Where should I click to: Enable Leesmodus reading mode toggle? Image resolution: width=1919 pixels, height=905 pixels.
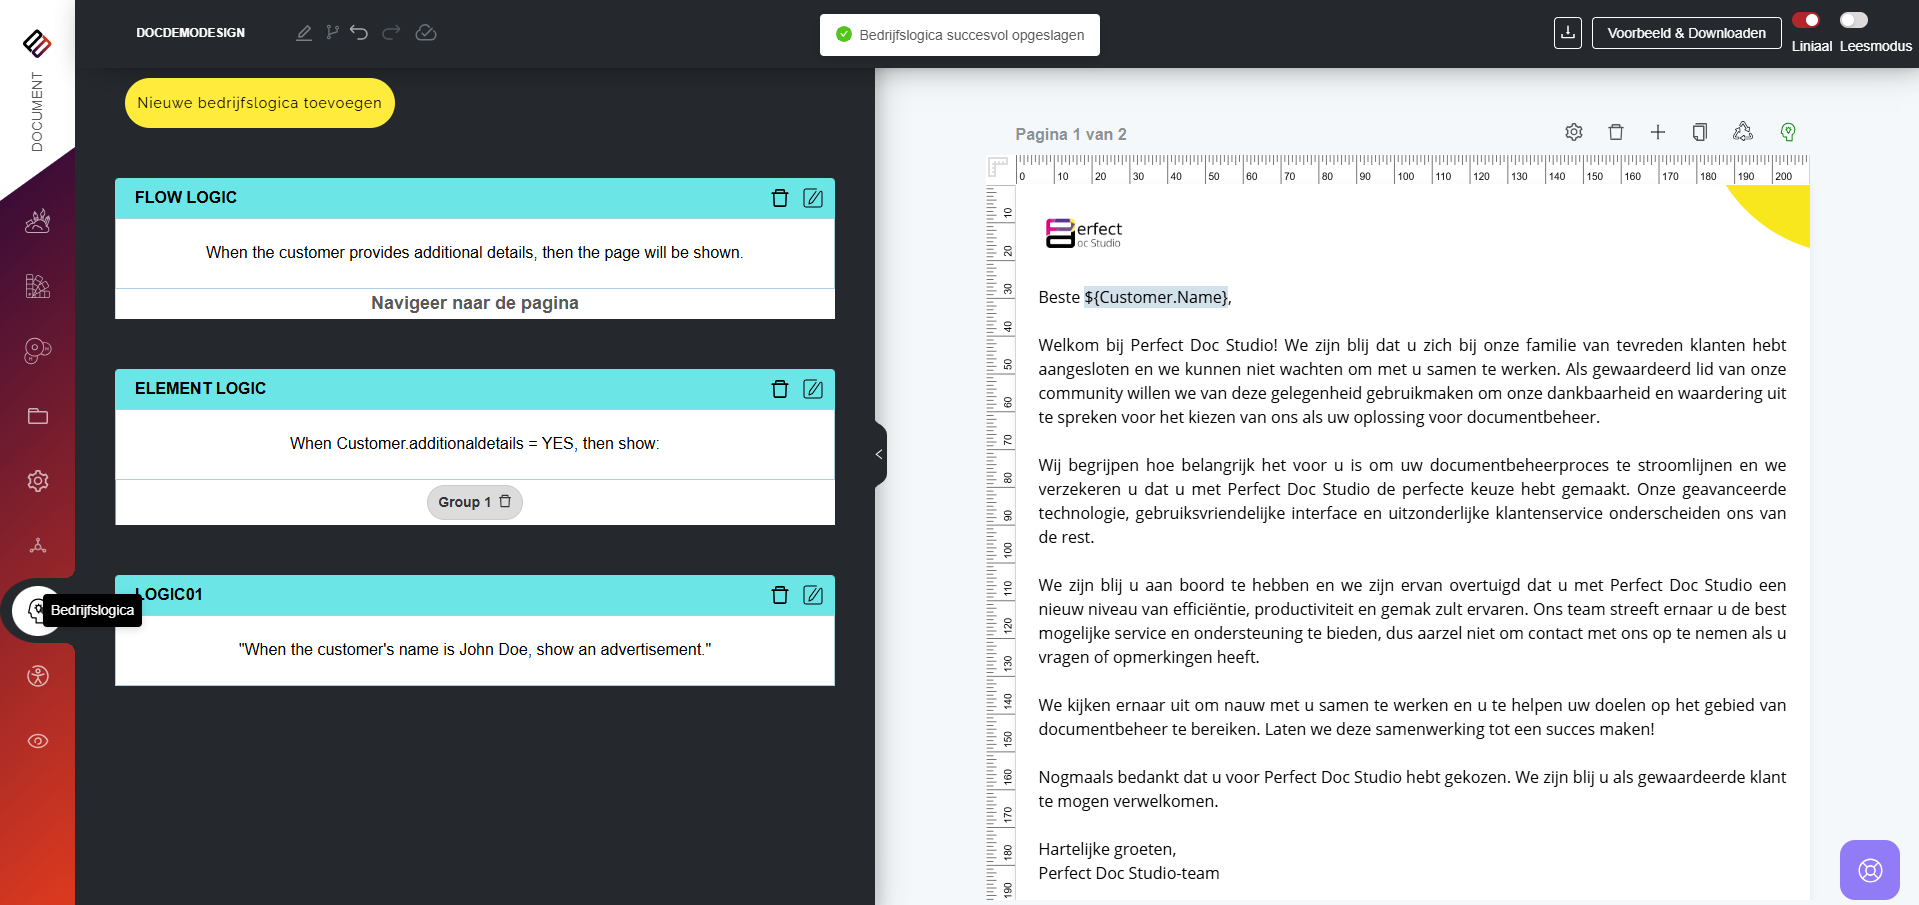pos(1853,20)
